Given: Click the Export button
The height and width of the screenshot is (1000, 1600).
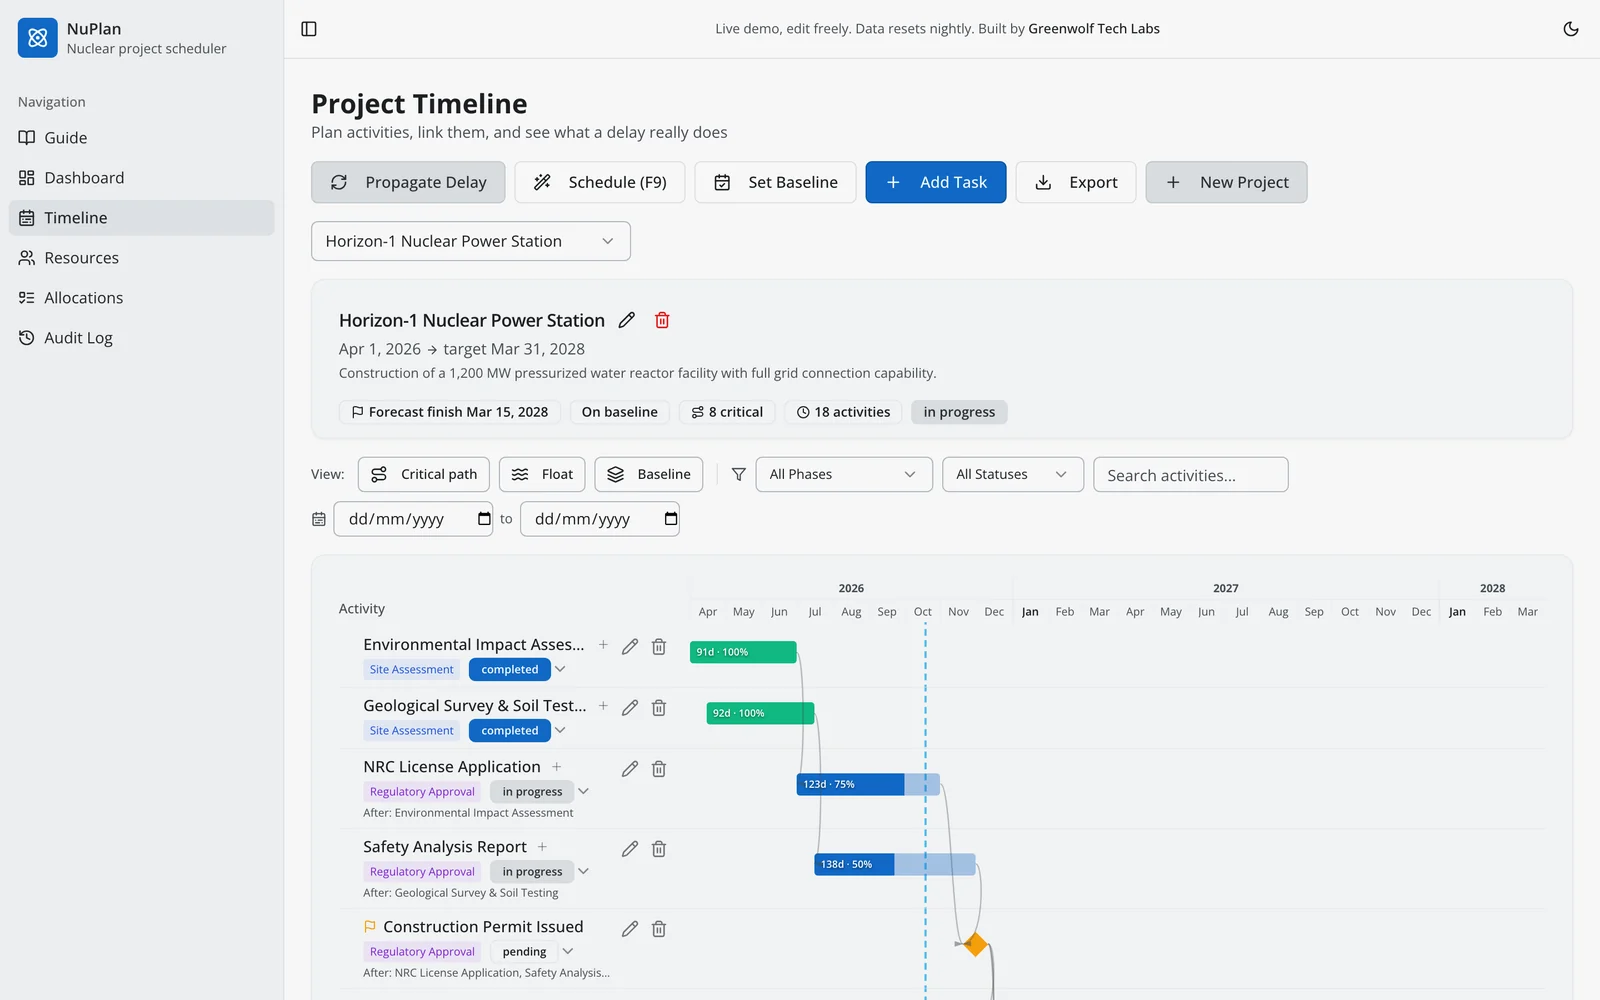Looking at the screenshot, I should 1076,182.
